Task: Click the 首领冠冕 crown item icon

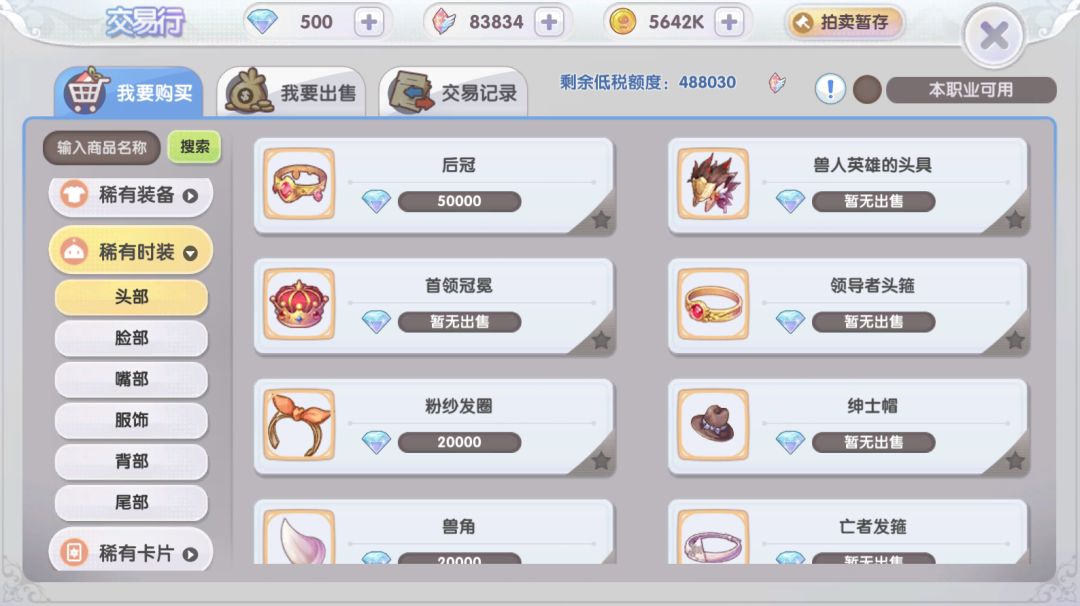Action: click(x=299, y=304)
